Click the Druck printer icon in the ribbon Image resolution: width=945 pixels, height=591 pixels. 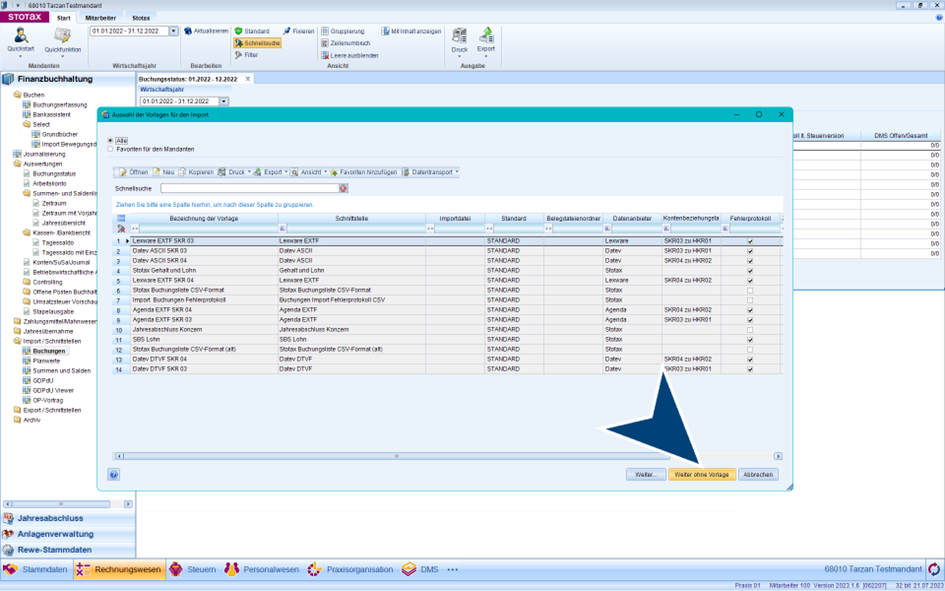tap(459, 36)
